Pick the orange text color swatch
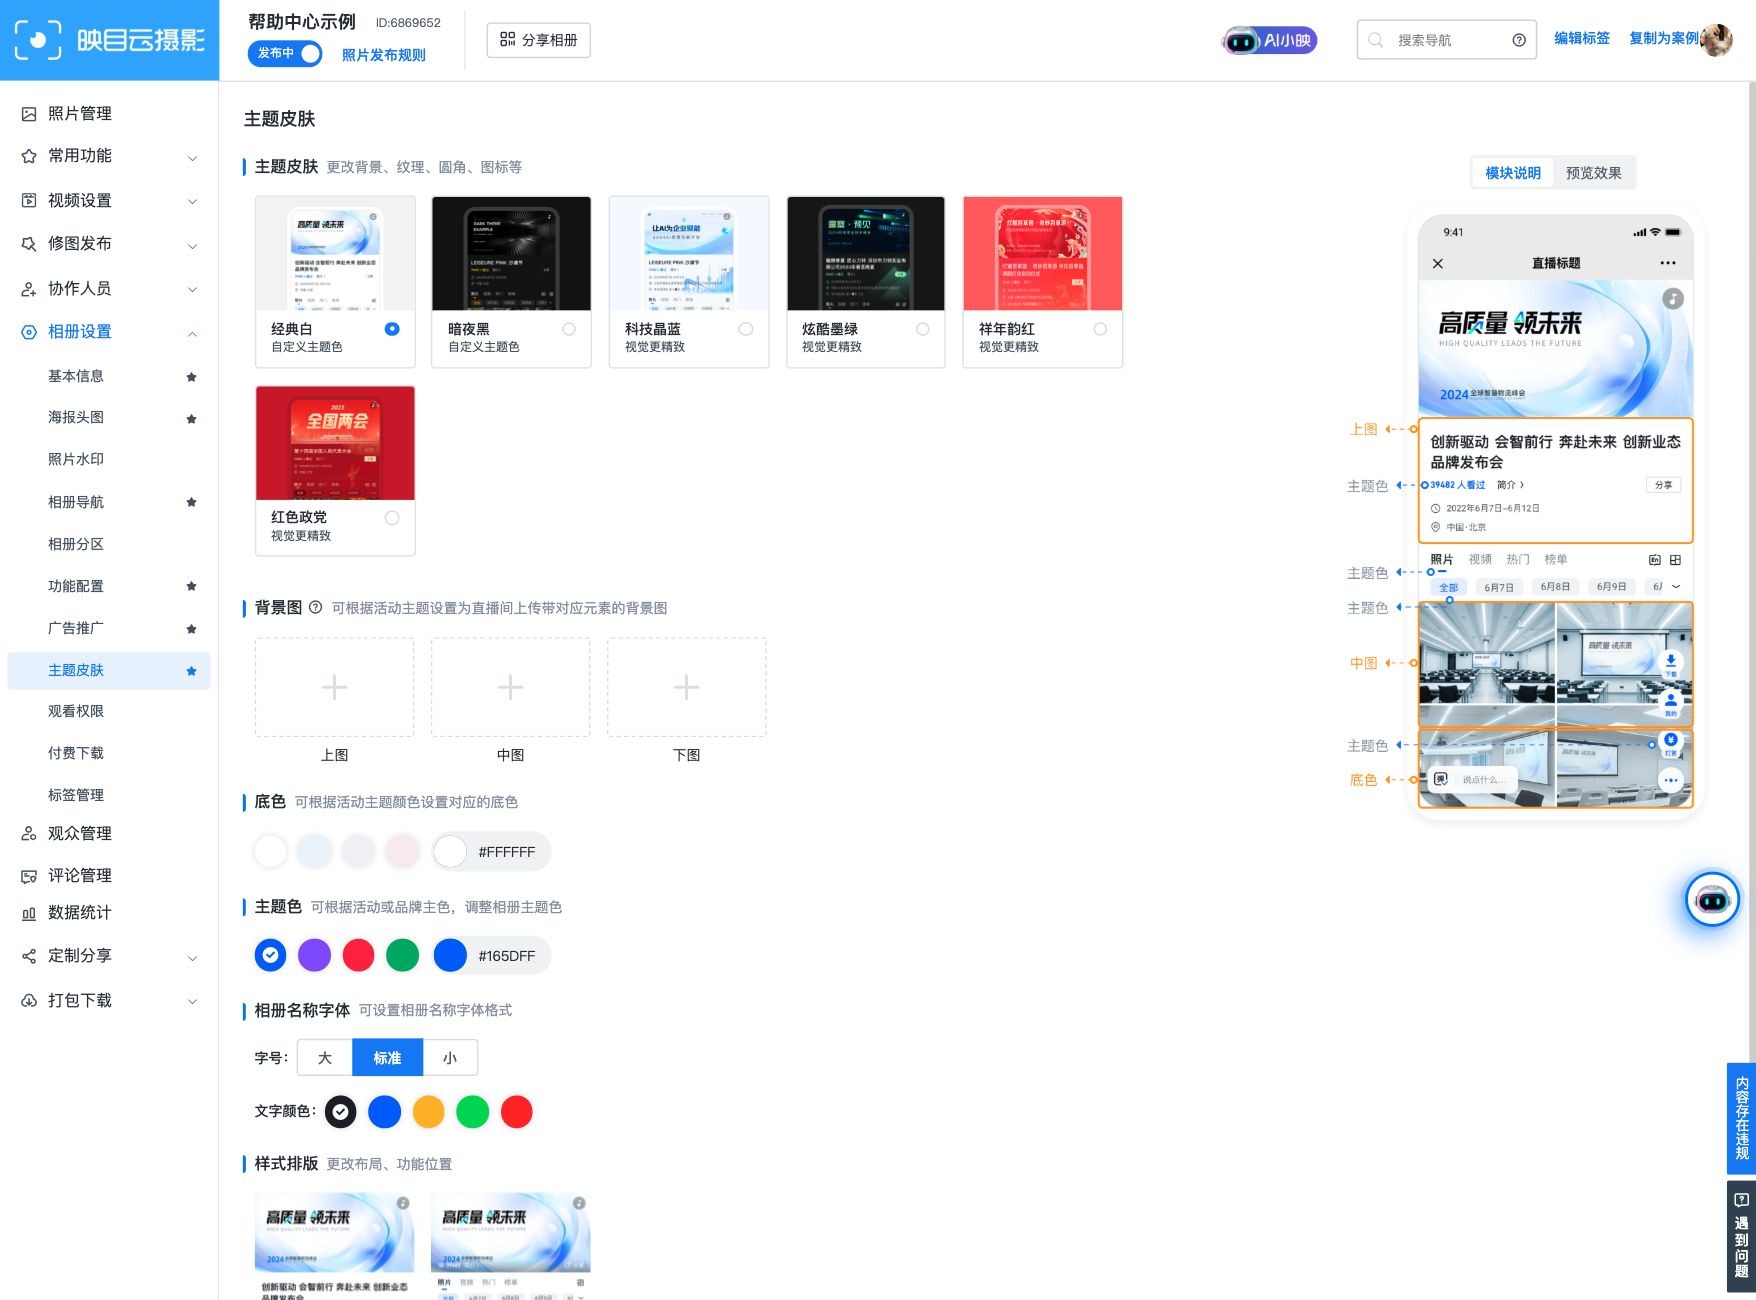Screen dimensions: 1756x1300 point(428,1112)
